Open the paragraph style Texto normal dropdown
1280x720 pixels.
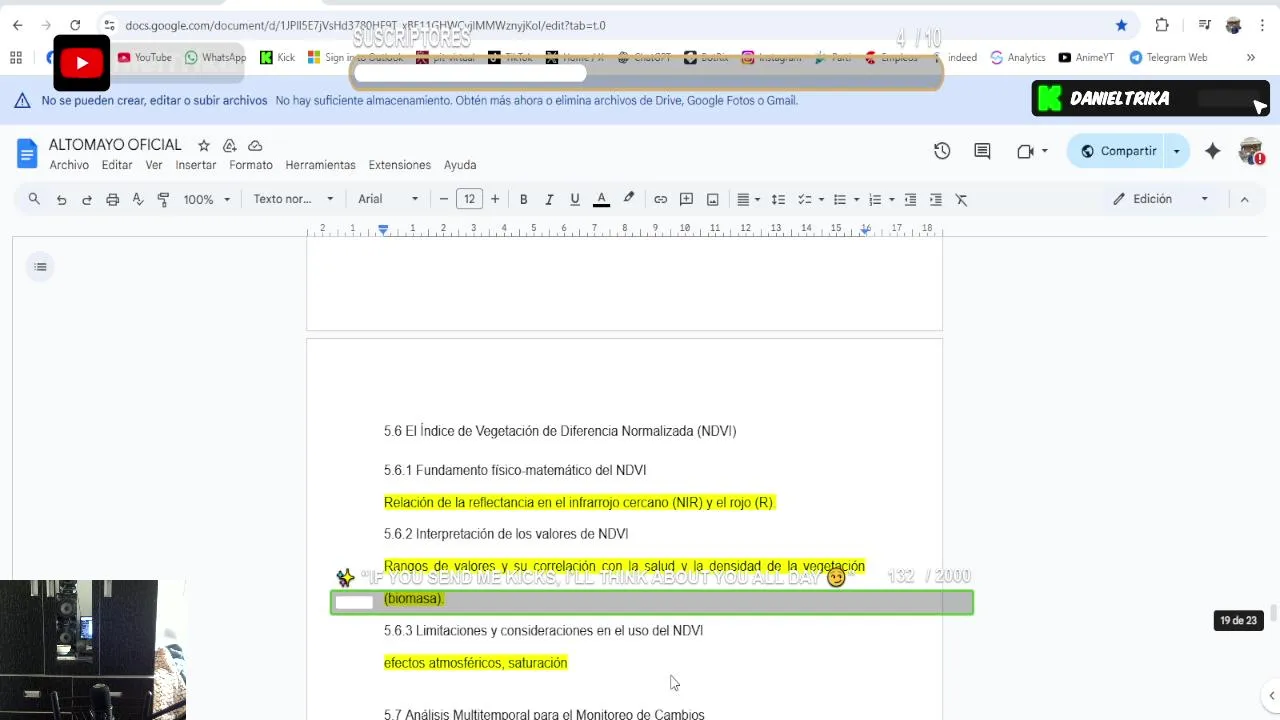point(293,199)
